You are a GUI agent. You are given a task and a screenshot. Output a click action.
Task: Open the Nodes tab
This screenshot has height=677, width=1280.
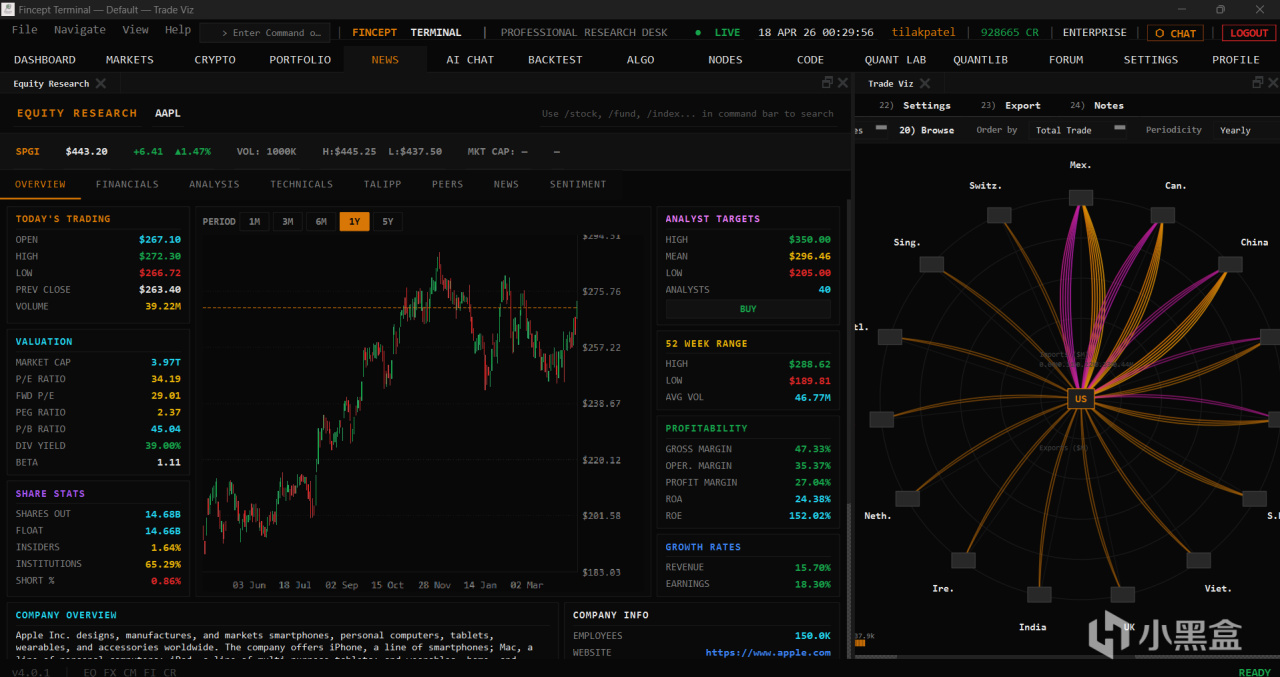(725, 60)
